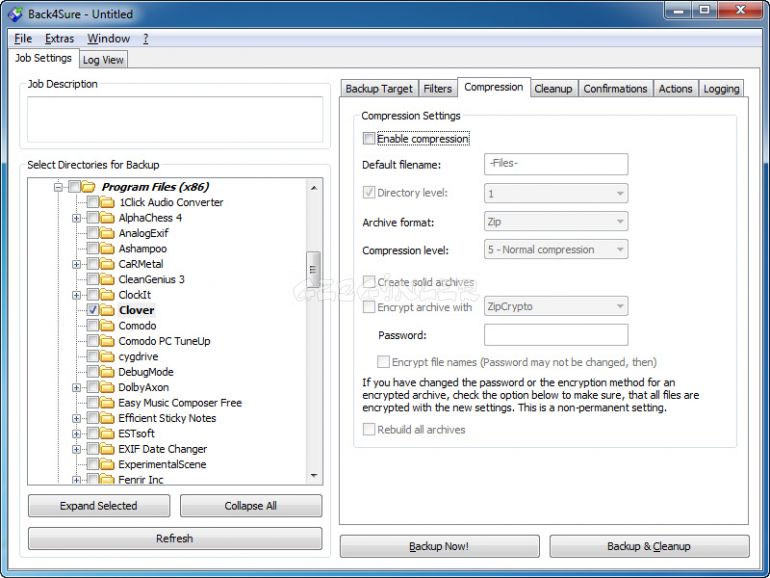Click the Clover folder icon

(x=108, y=310)
